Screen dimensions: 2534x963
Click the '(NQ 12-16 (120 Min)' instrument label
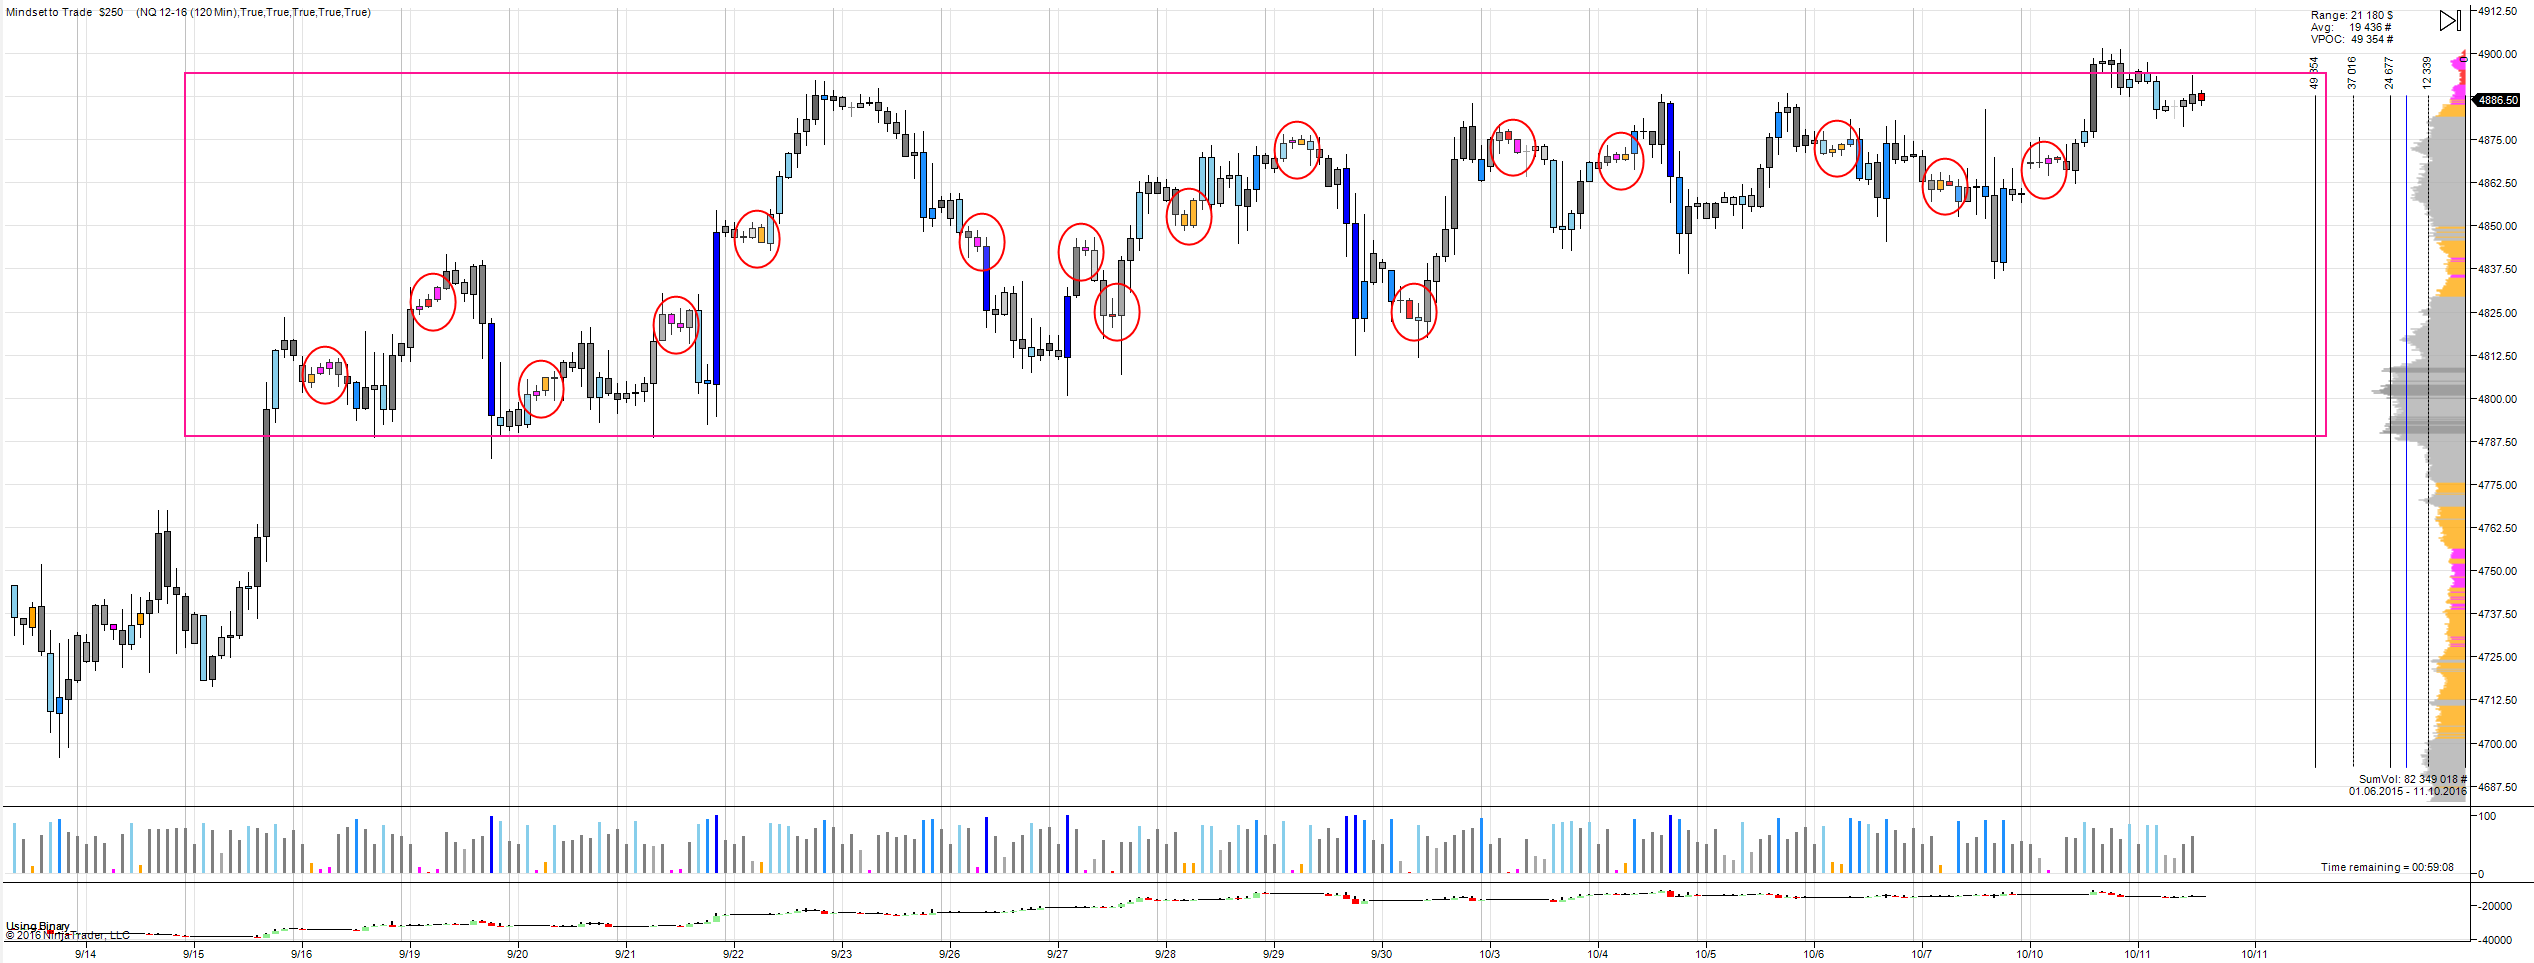[x=186, y=12]
